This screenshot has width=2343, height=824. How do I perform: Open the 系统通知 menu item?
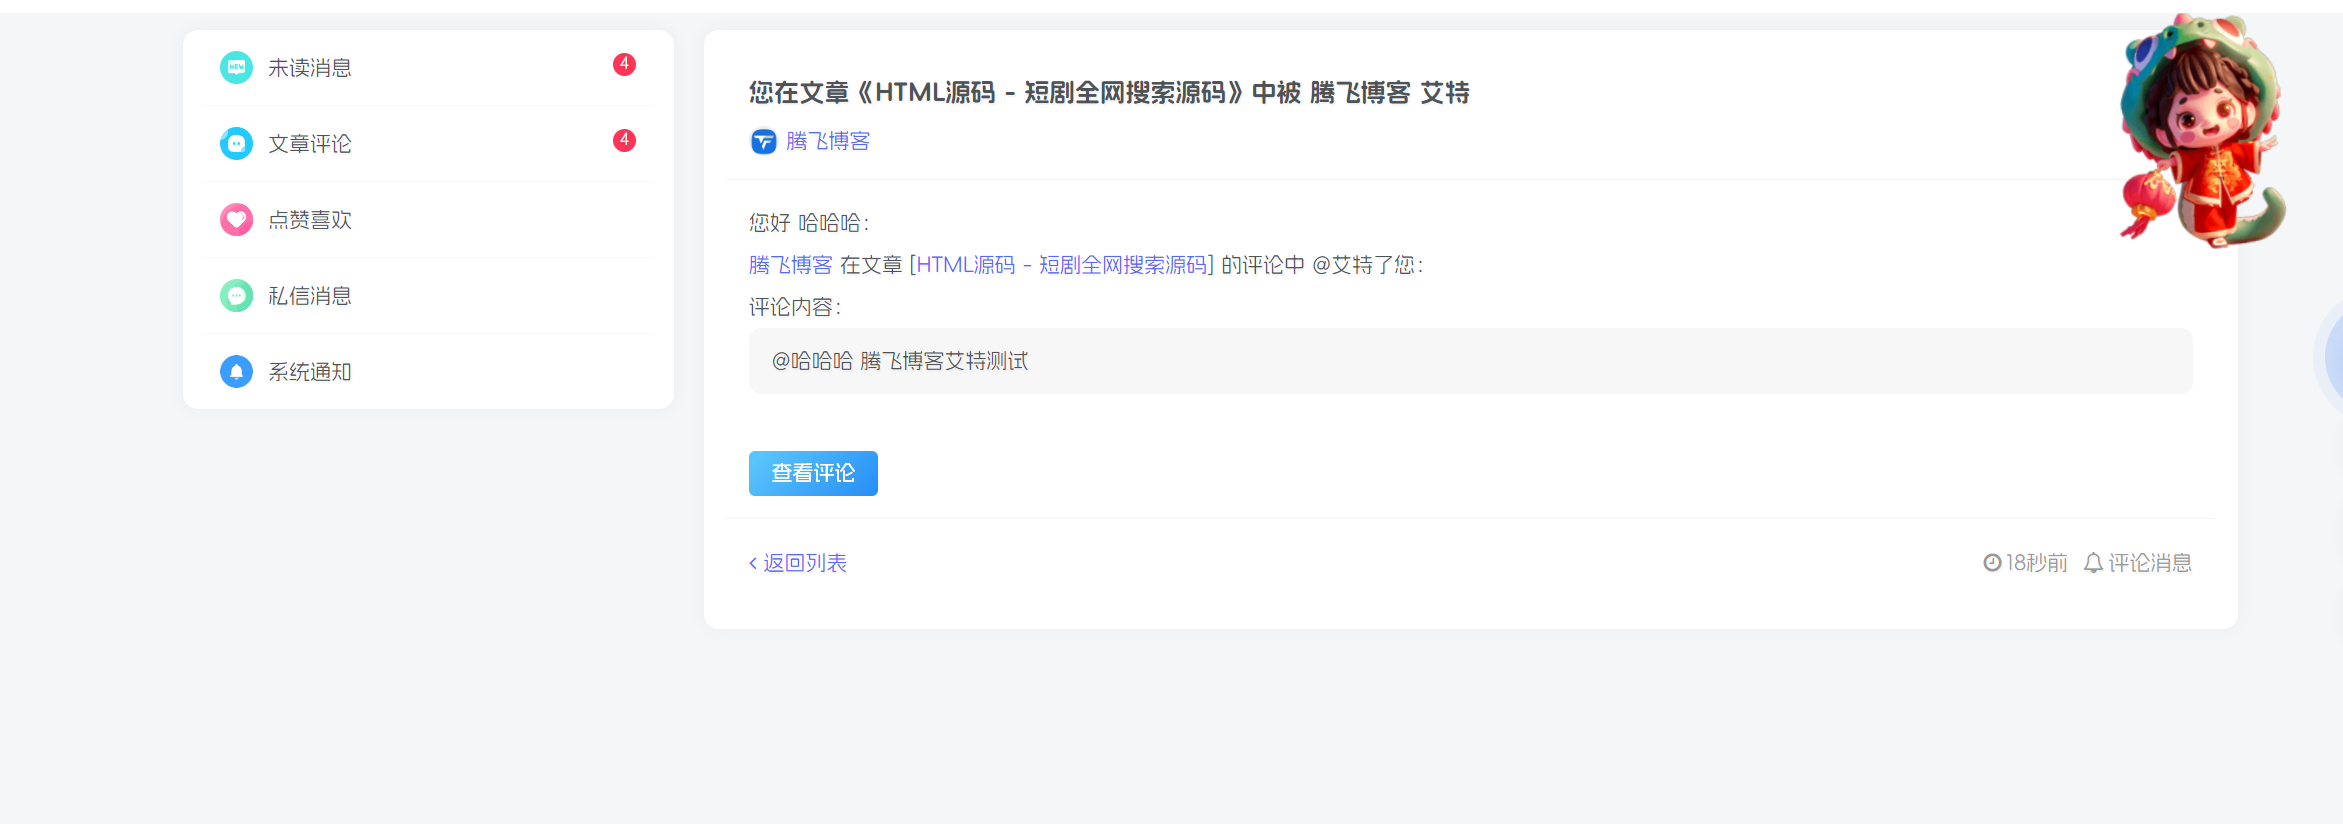click(x=428, y=372)
